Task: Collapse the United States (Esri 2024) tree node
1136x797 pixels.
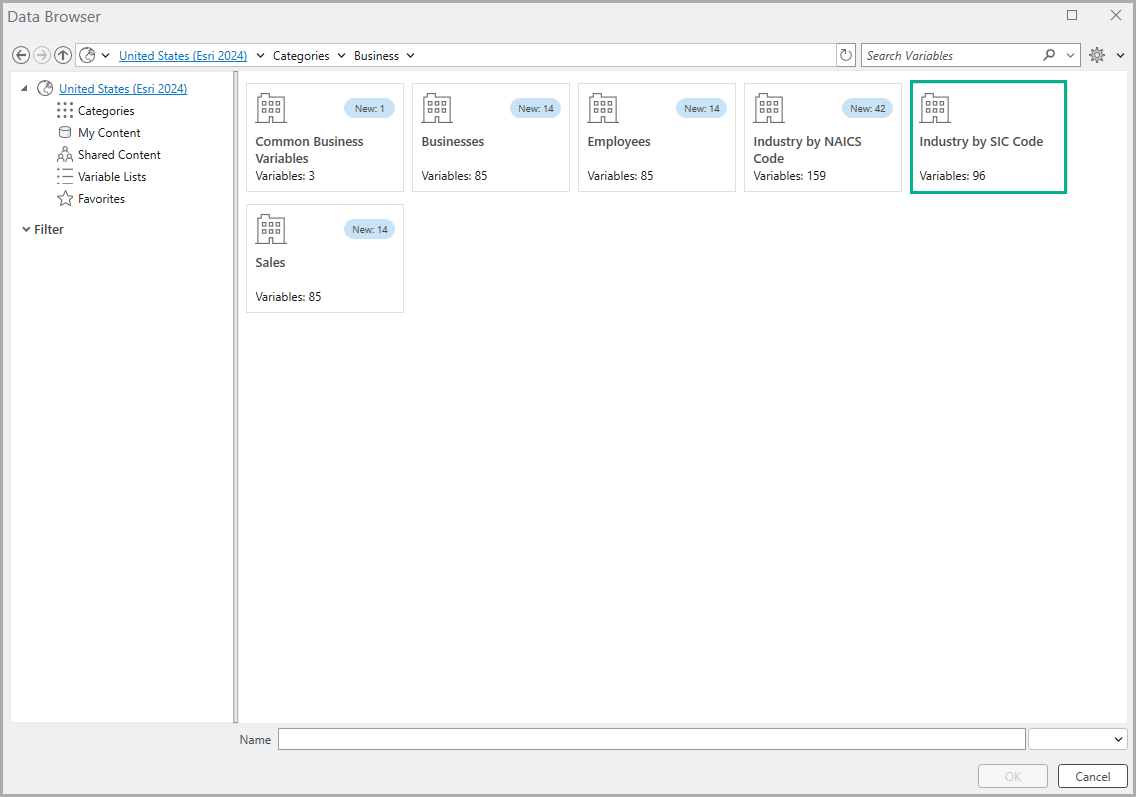Action: click(x=24, y=88)
